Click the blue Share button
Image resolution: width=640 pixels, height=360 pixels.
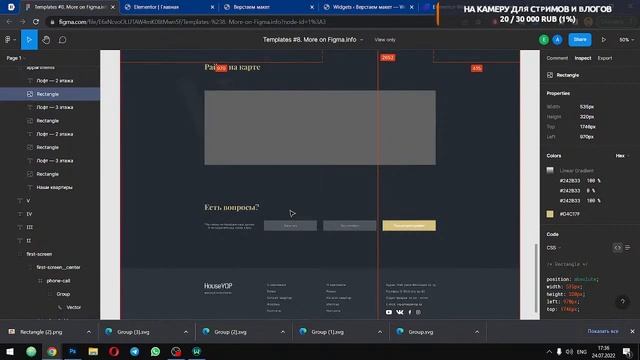point(580,40)
